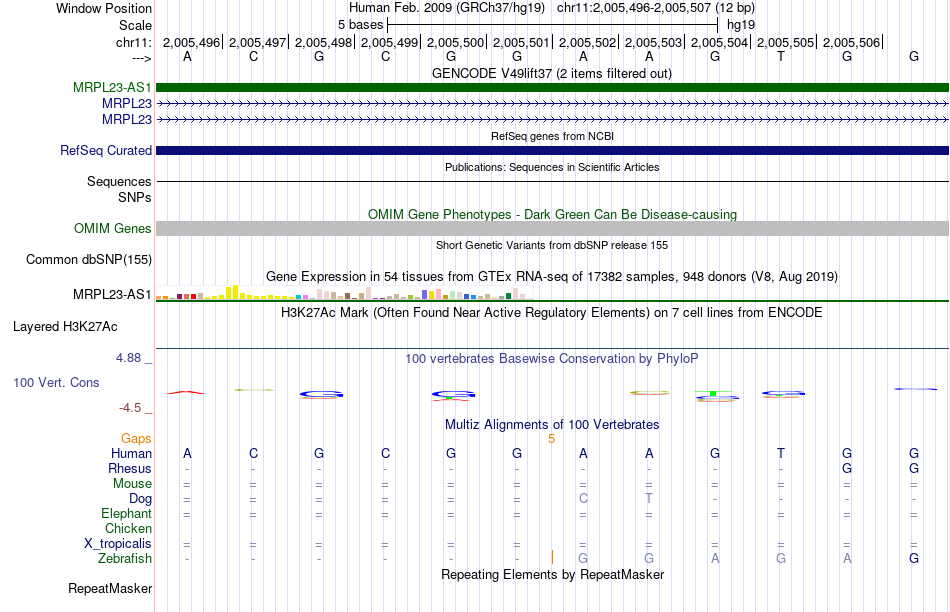Open Publications: Sequences in Scientific Articles title

552,167
